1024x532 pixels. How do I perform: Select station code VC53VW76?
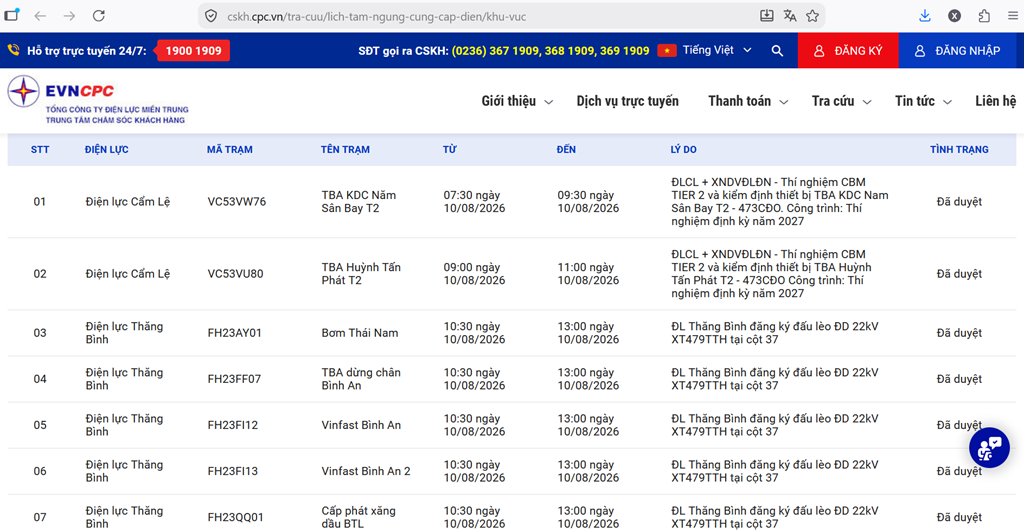tap(236, 202)
